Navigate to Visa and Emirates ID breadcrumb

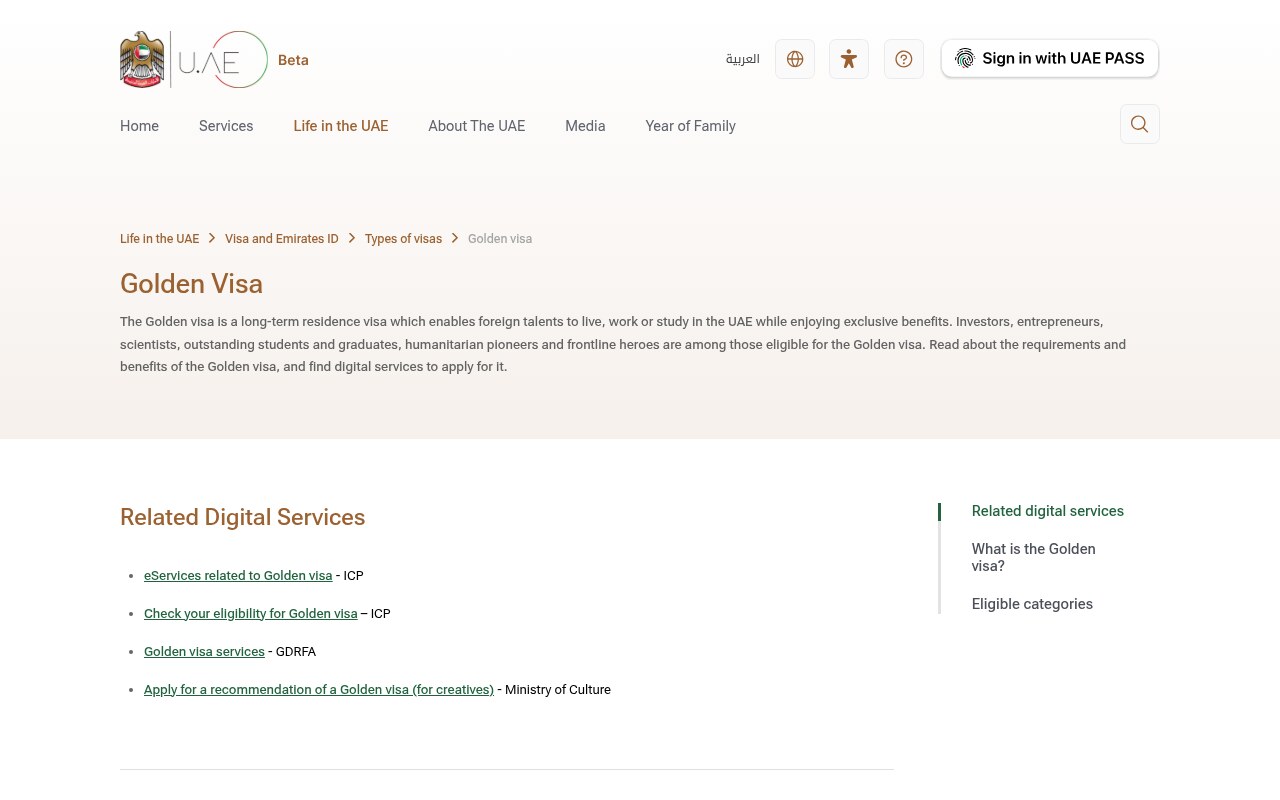(282, 239)
